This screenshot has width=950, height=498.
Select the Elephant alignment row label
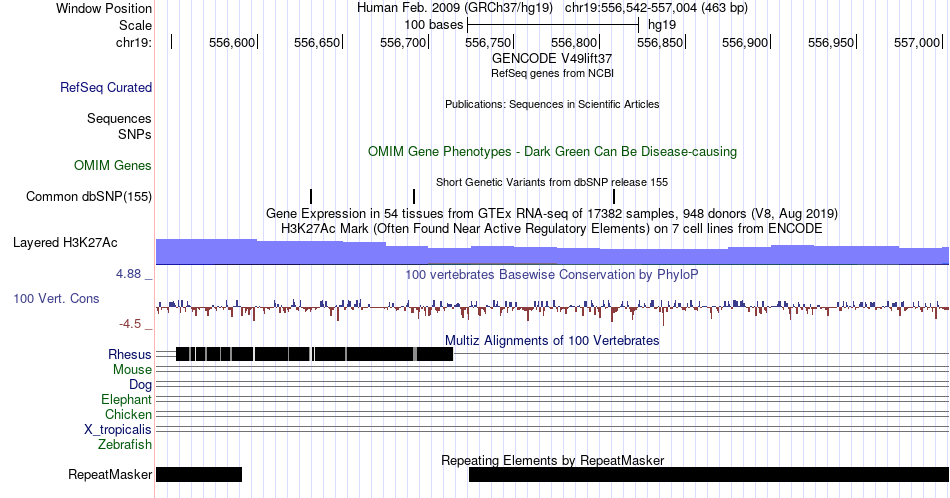(x=127, y=399)
